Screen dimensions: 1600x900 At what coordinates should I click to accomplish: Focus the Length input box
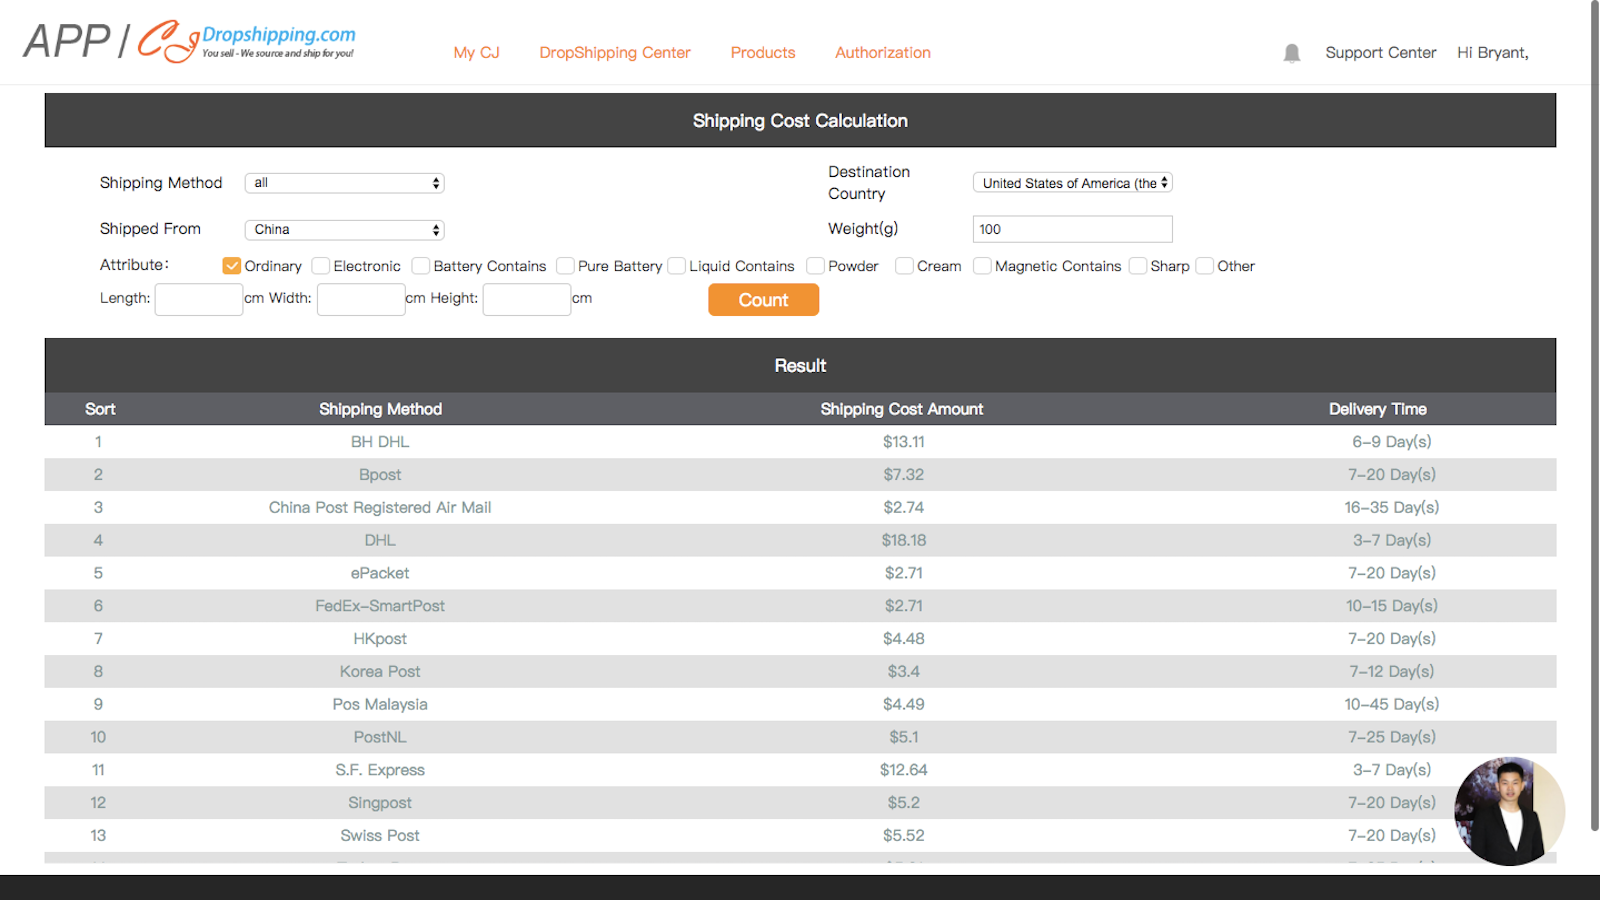coord(199,299)
